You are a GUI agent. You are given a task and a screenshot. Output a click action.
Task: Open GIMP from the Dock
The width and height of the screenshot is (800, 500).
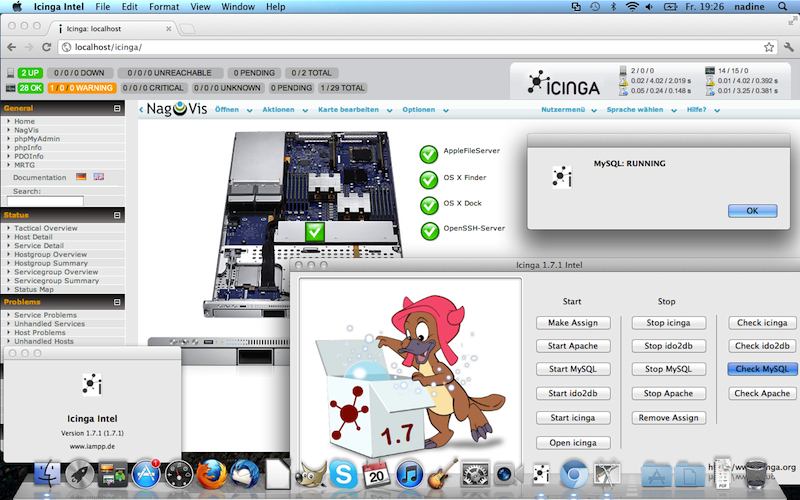coord(311,475)
